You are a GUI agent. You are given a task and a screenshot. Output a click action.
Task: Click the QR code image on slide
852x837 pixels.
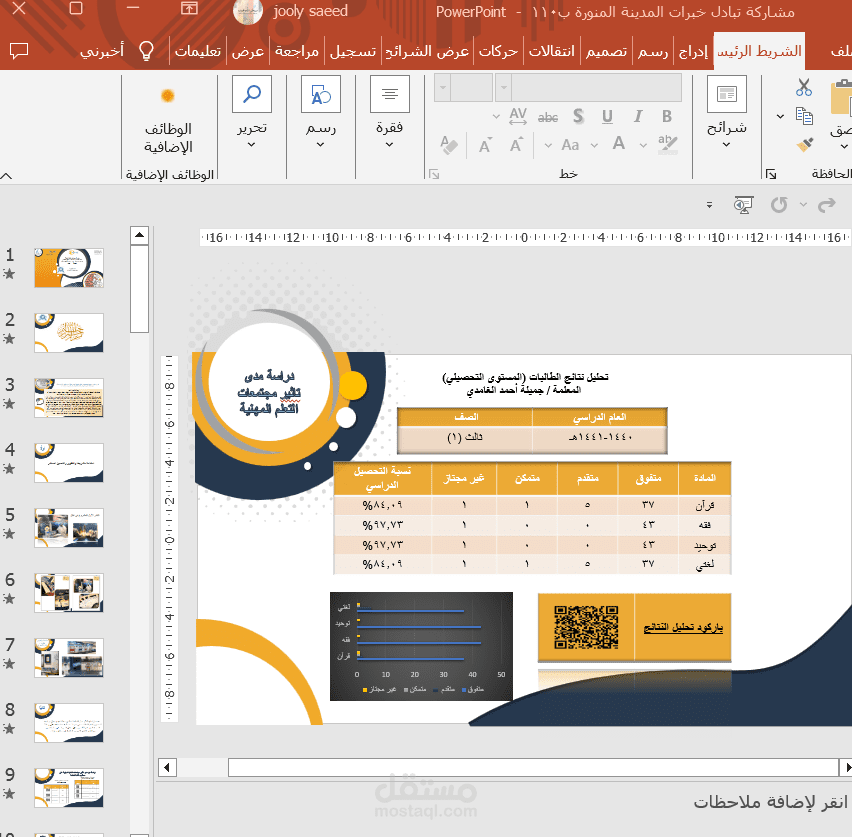coord(586,628)
